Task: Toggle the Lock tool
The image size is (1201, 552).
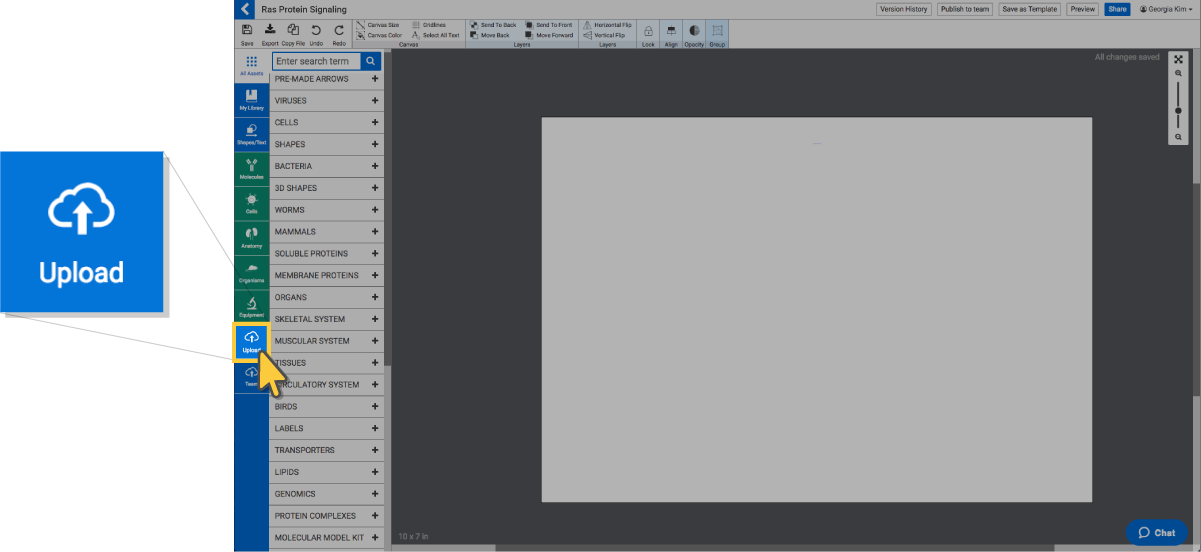Action: pyautogui.click(x=648, y=35)
